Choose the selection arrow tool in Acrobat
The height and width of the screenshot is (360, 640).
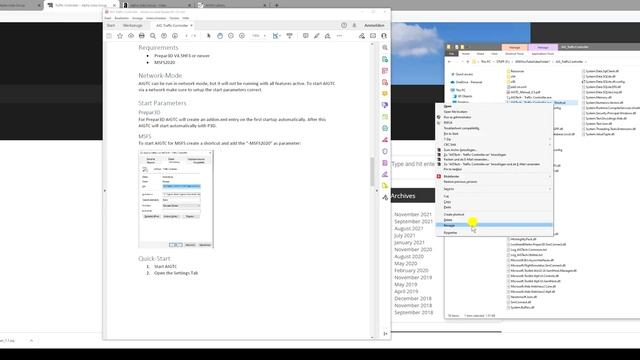(x=209, y=36)
